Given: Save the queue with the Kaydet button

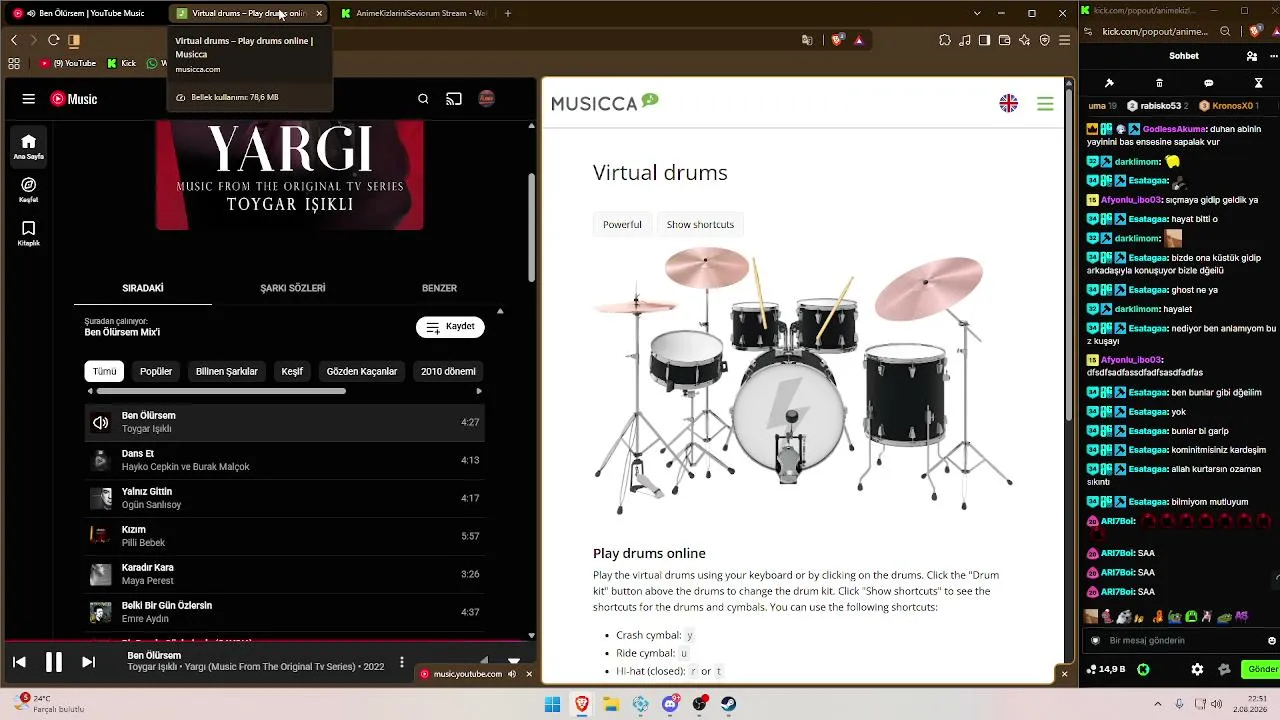Looking at the screenshot, I should tap(450, 327).
